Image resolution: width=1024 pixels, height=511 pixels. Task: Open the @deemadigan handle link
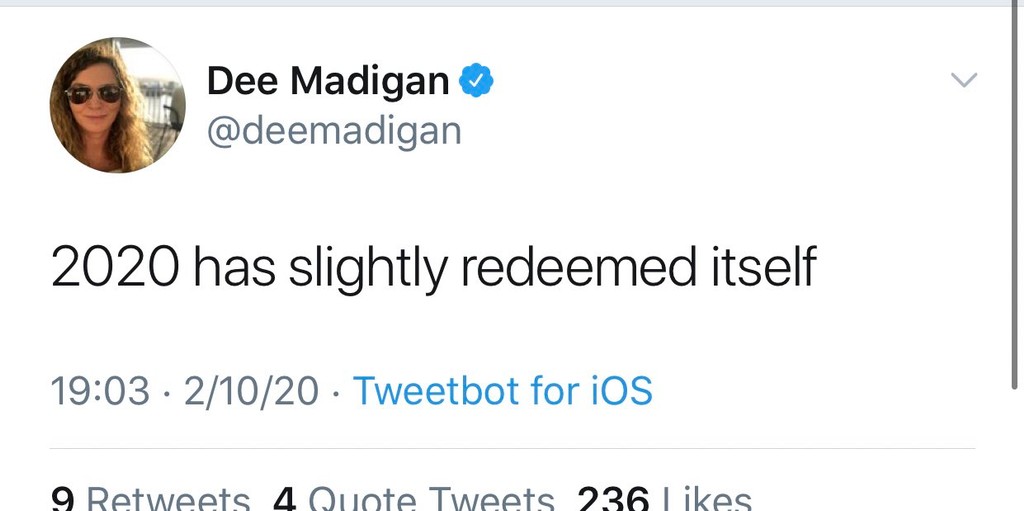tap(334, 130)
